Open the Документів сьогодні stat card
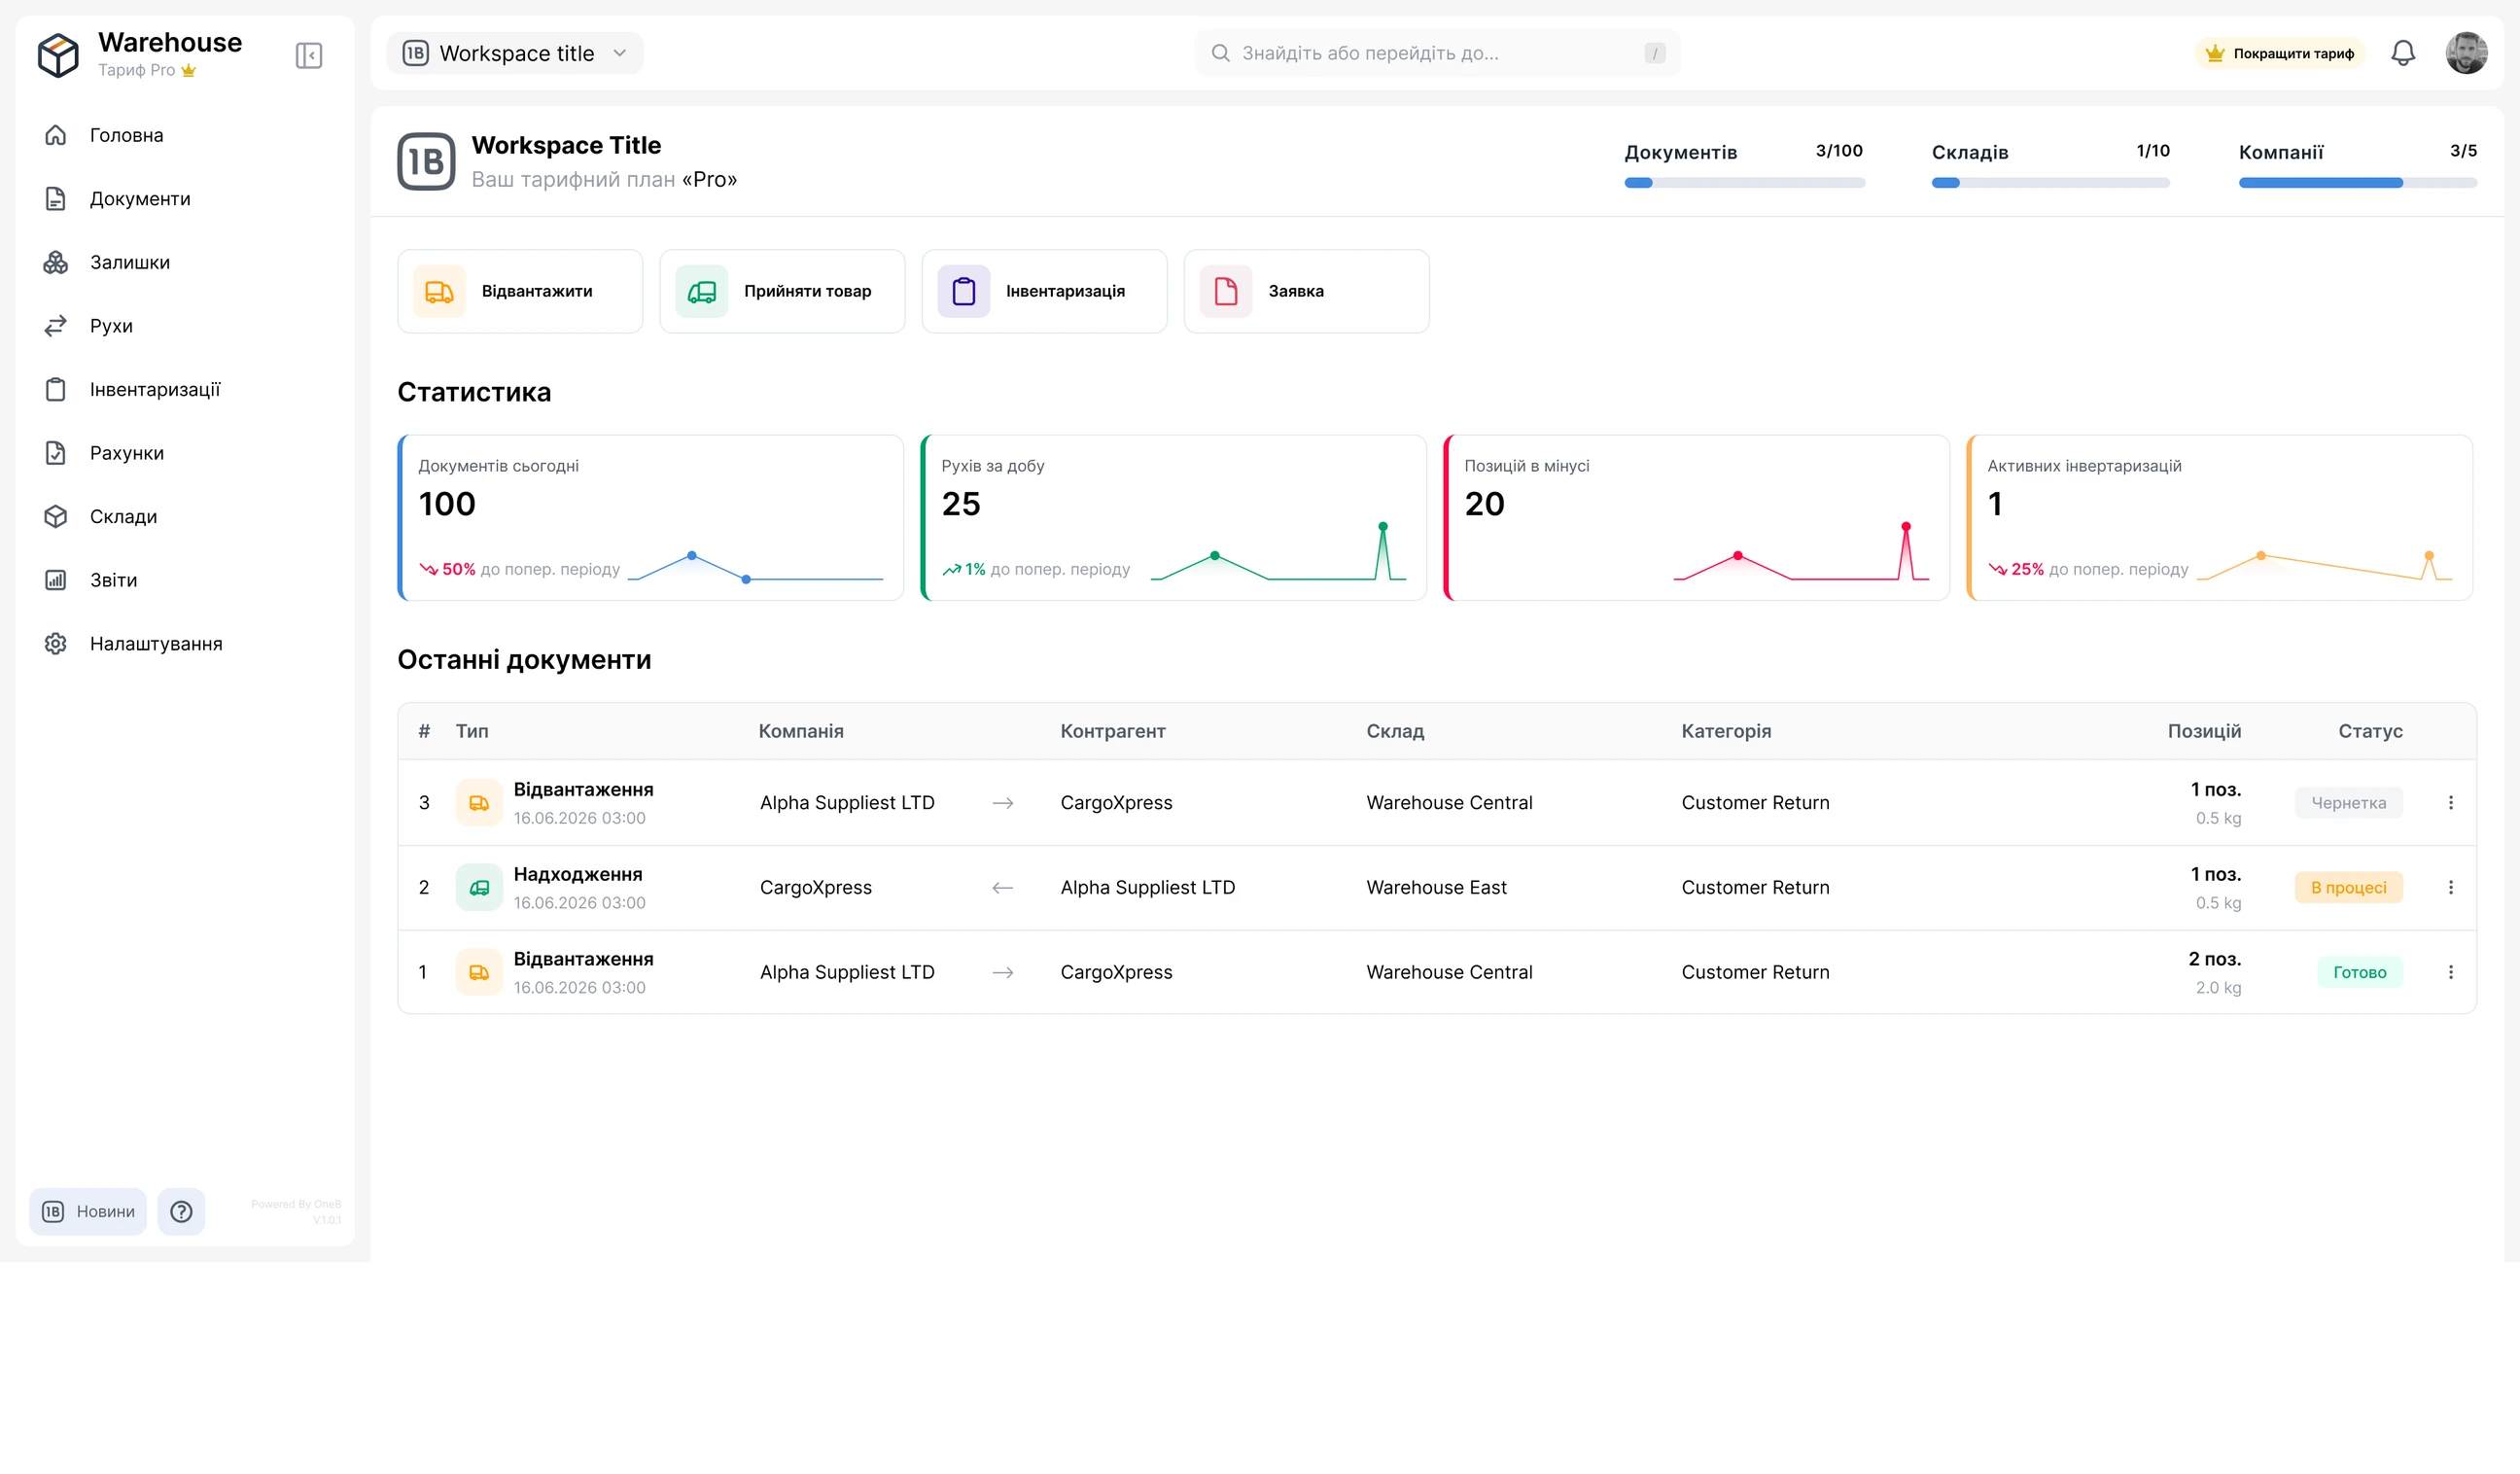The width and height of the screenshot is (2520, 1474). (651, 517)
